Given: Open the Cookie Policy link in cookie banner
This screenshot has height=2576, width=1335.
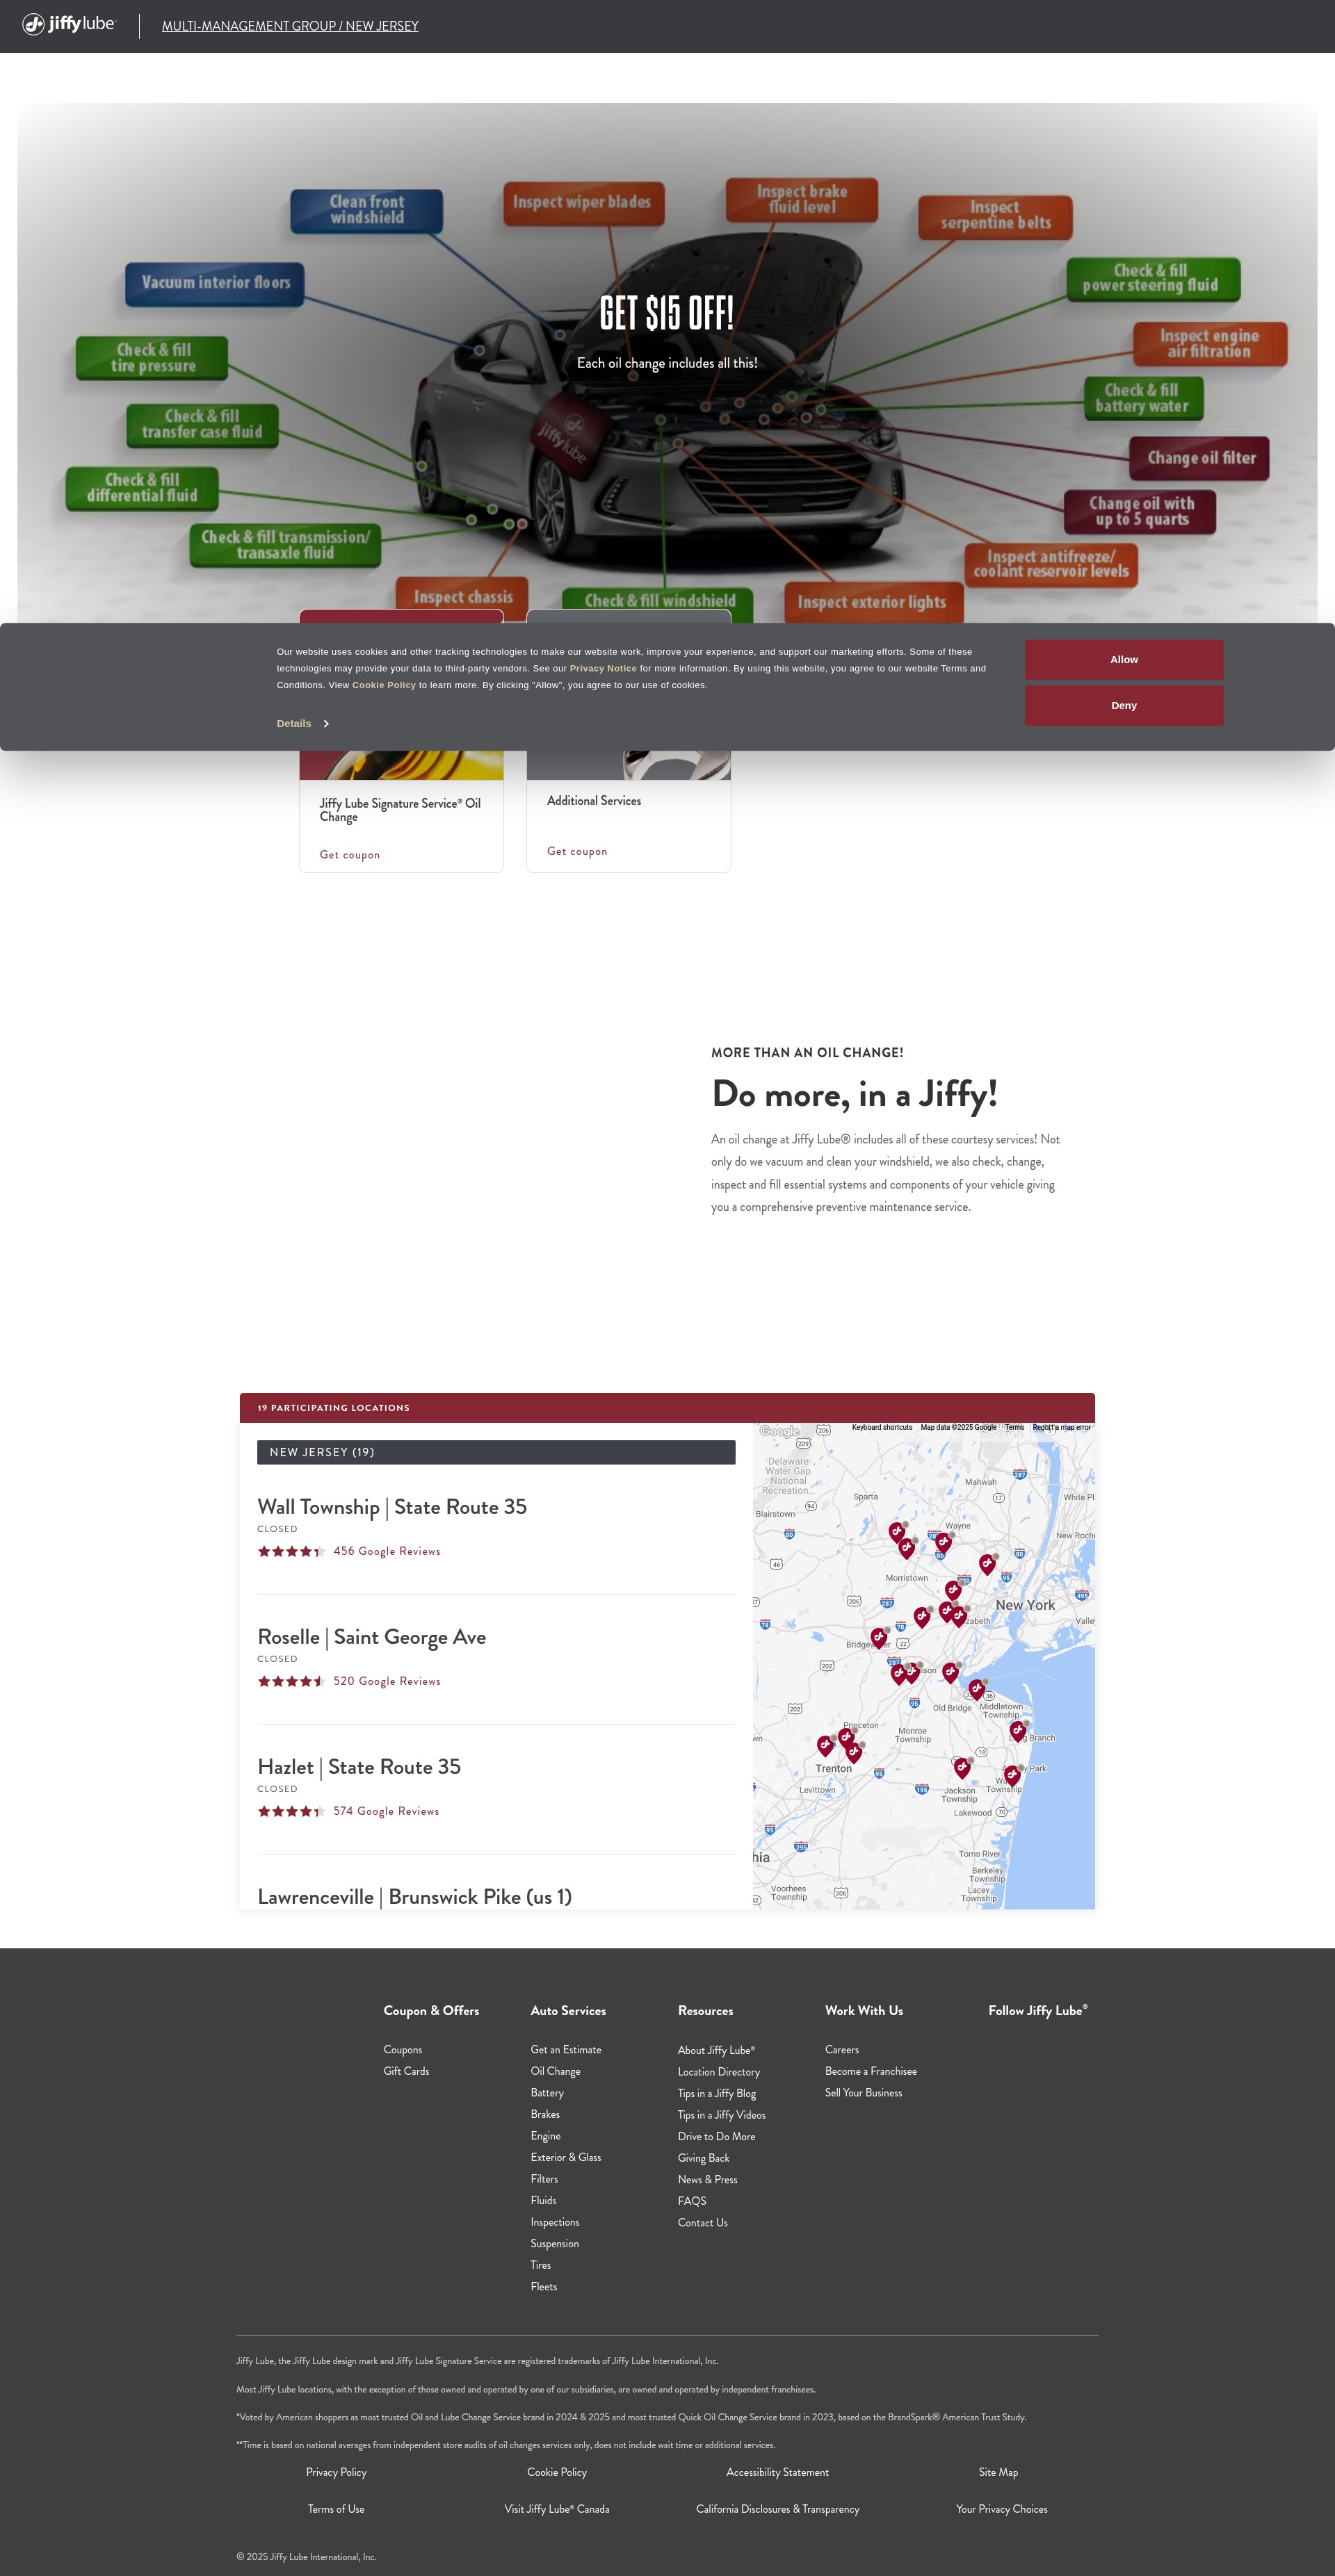Looking at the screenshot, I should (384, 685).
